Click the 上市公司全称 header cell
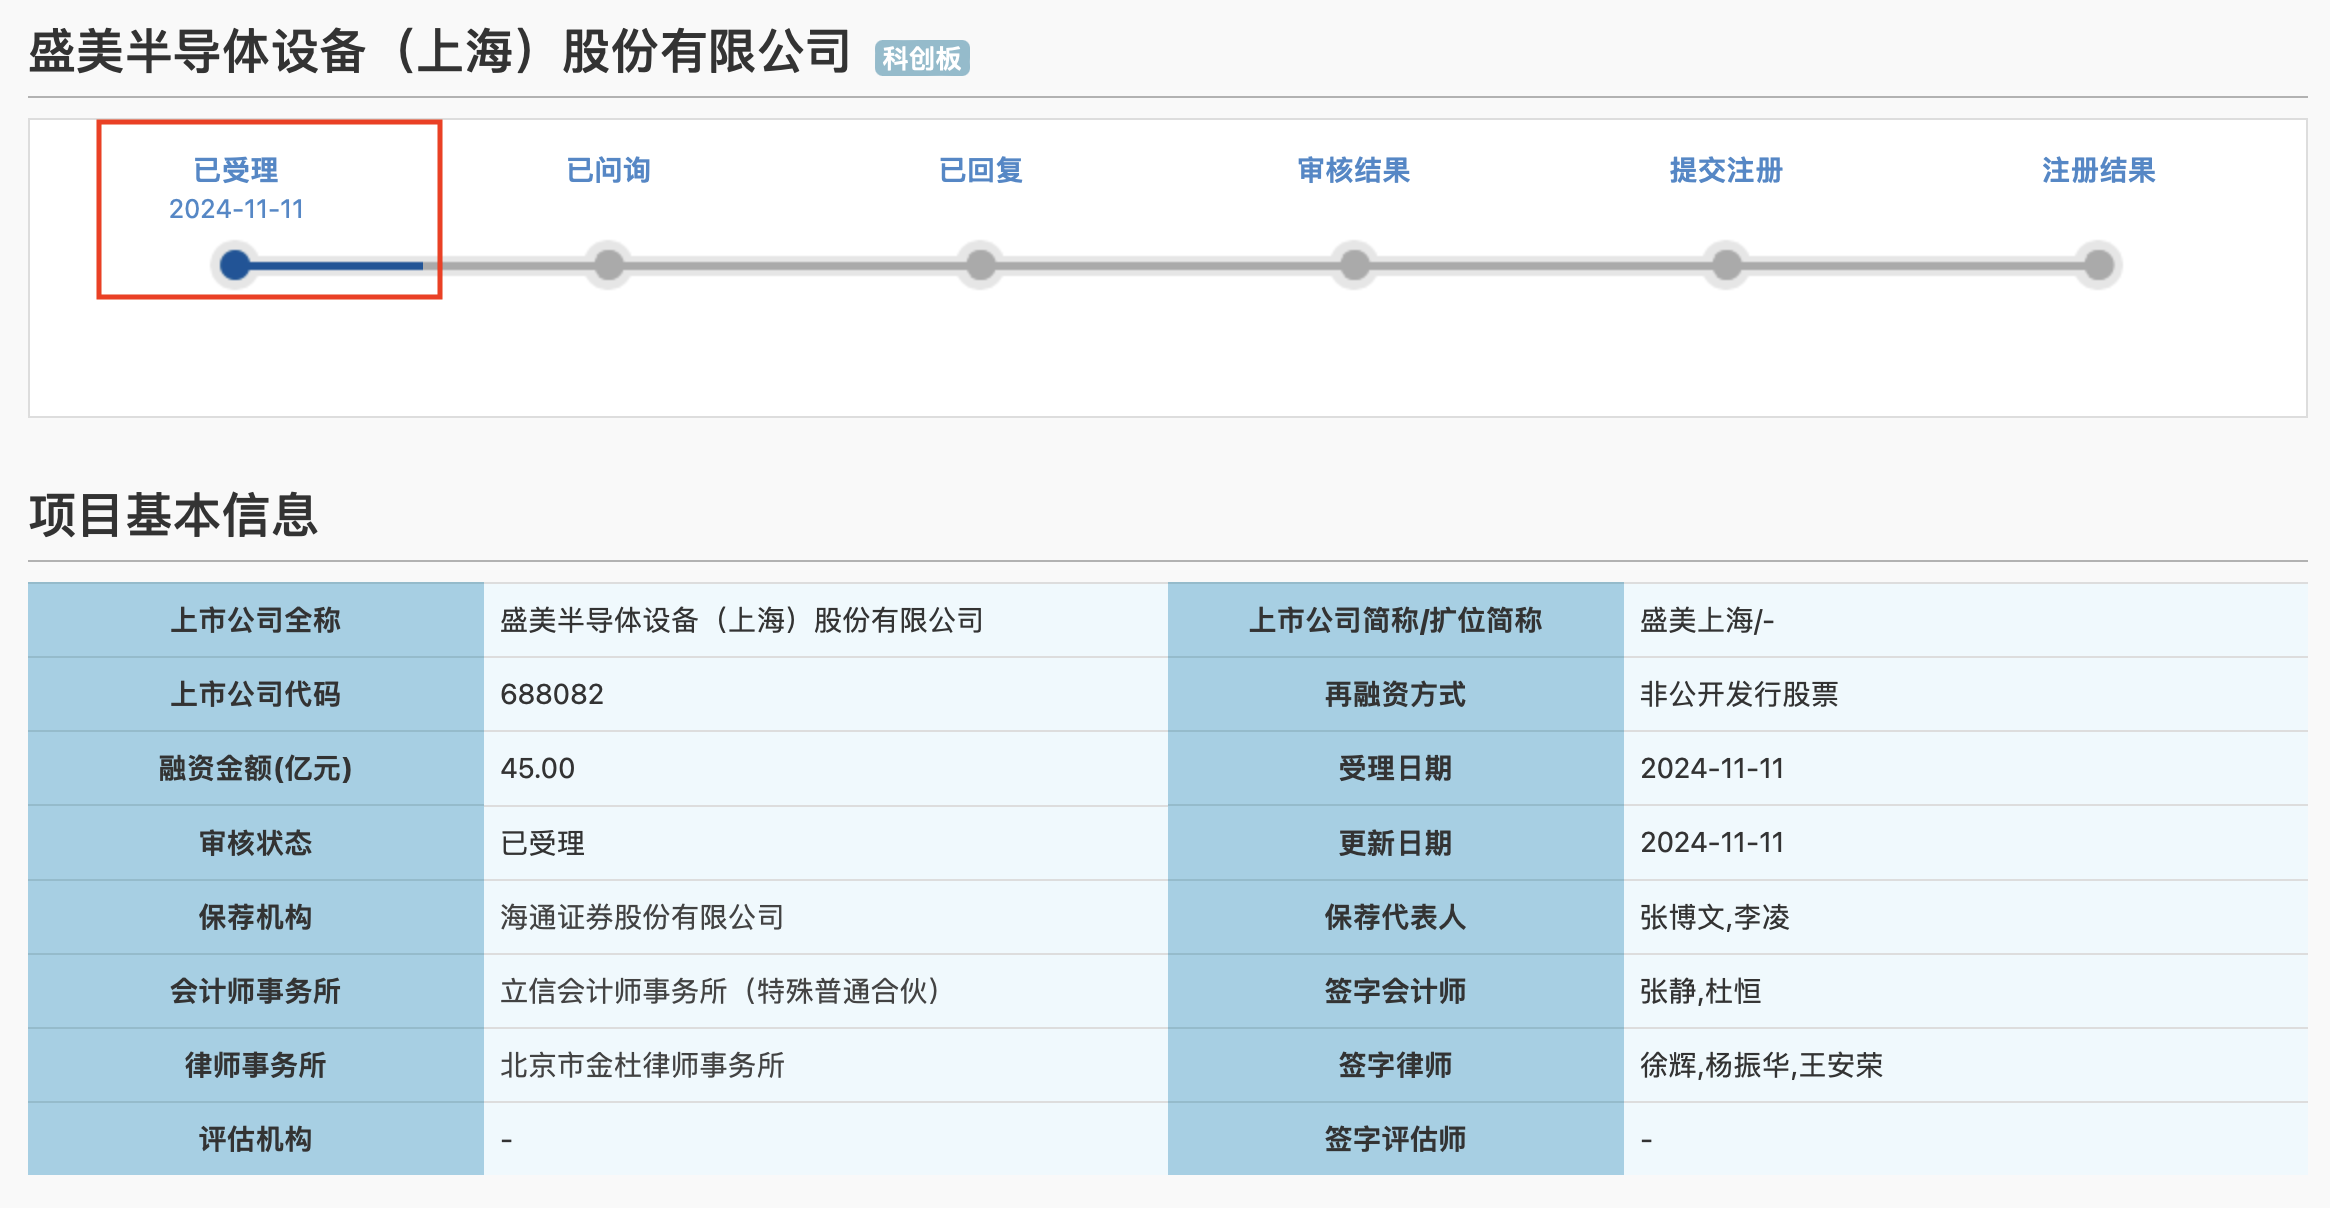 coord(256,620)
